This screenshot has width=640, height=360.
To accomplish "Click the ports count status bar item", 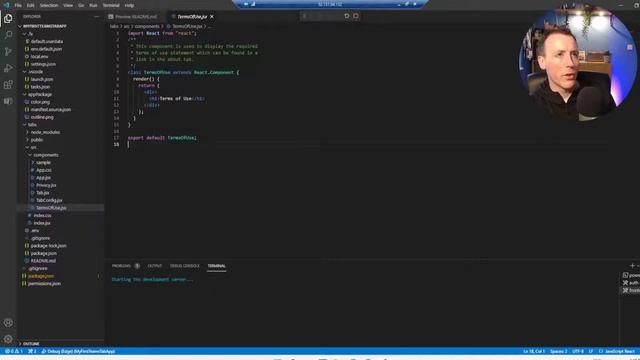I will (x=32, y=351).
